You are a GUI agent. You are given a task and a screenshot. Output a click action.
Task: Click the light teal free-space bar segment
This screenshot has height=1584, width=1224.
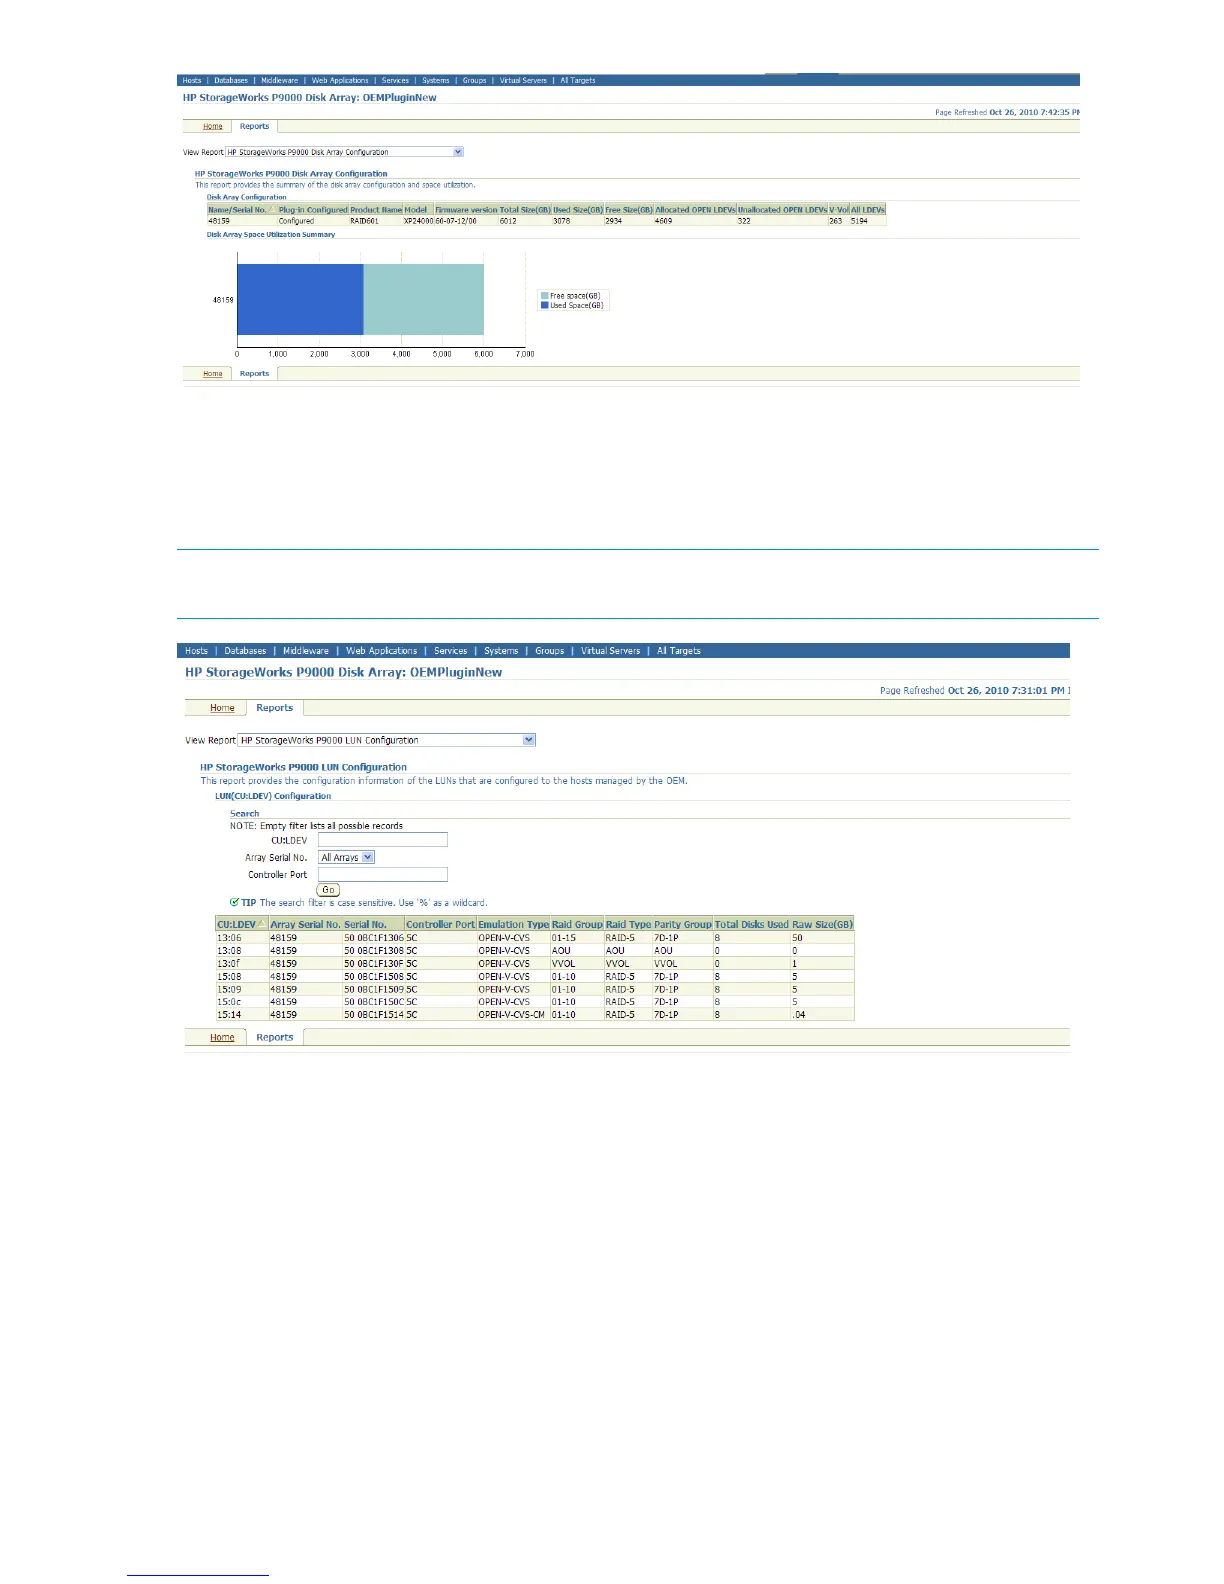(423, 299)
